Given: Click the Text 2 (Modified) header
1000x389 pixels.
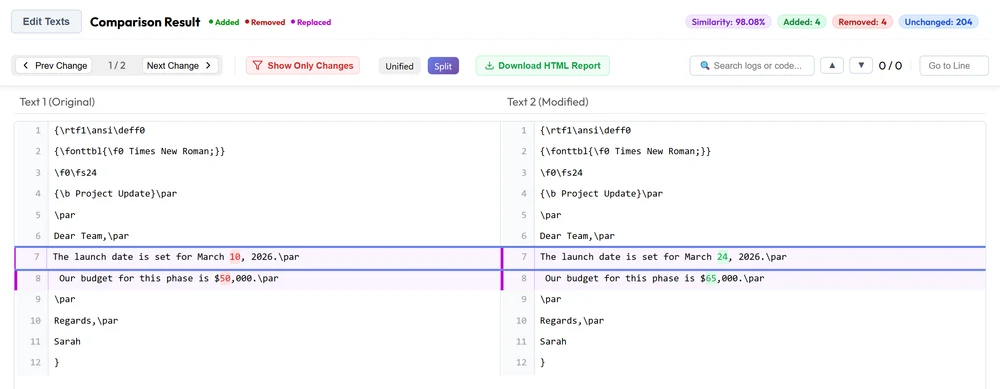Looking at the screenshot, I should click(547, 102).
